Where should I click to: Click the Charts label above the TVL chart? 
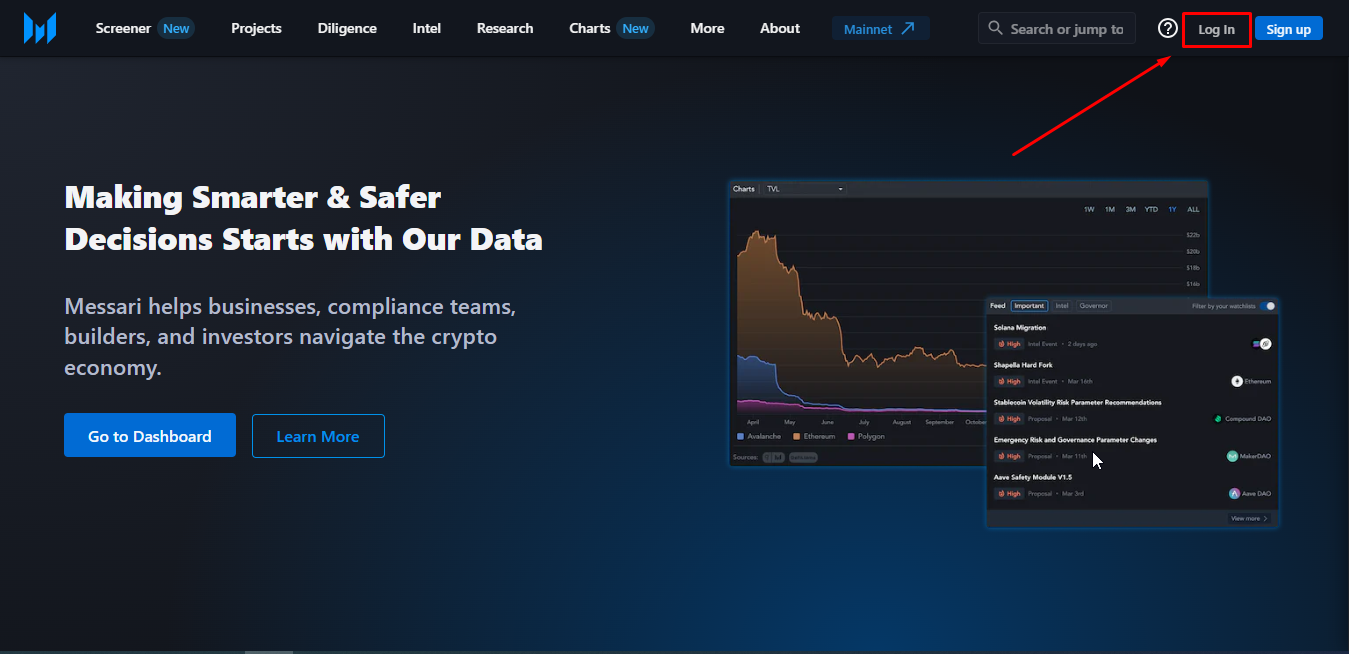pyautogui.click(x=744, y=189)
